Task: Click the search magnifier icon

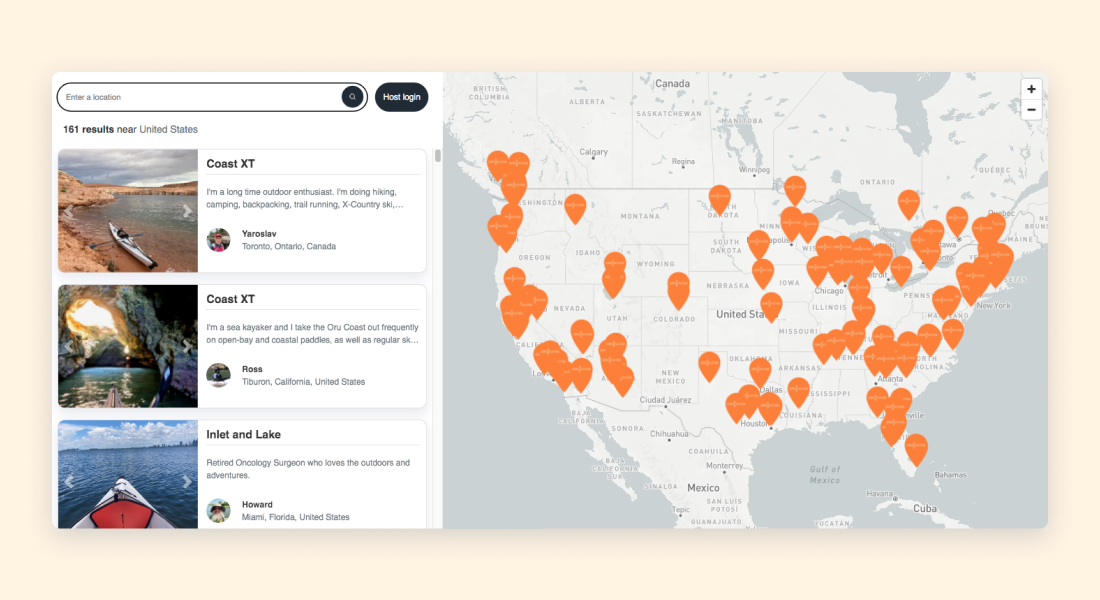Action: click(x=352, y=97)
